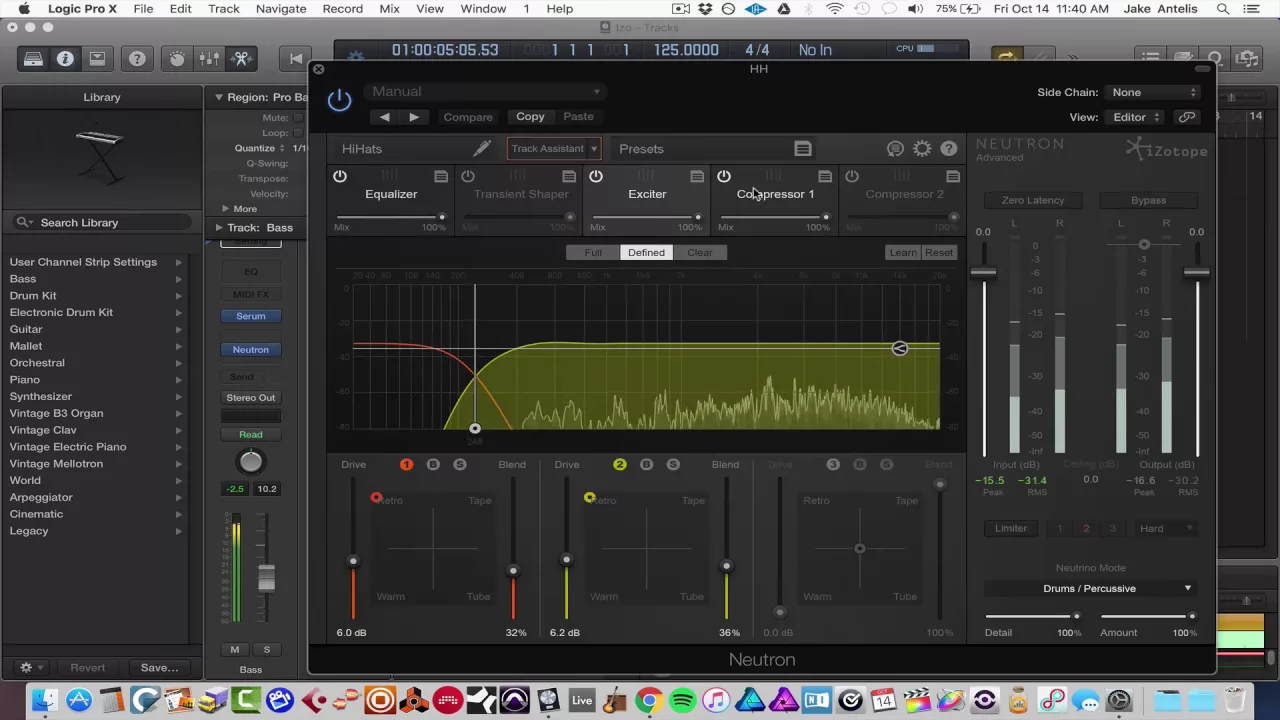Open Logic Inspector info button
The image size is (1280, 720).
[x=65, y=59]
